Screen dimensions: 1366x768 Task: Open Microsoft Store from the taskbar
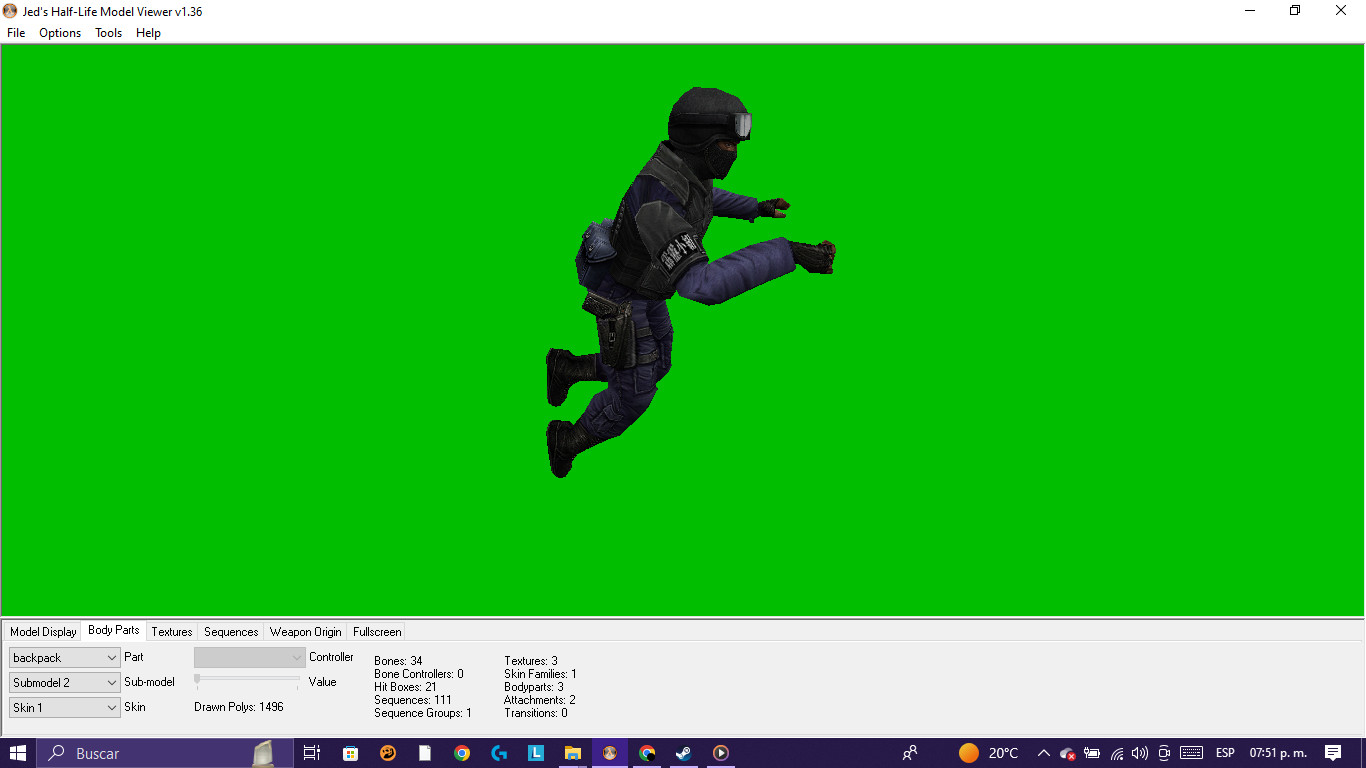(x=350, y=753)
